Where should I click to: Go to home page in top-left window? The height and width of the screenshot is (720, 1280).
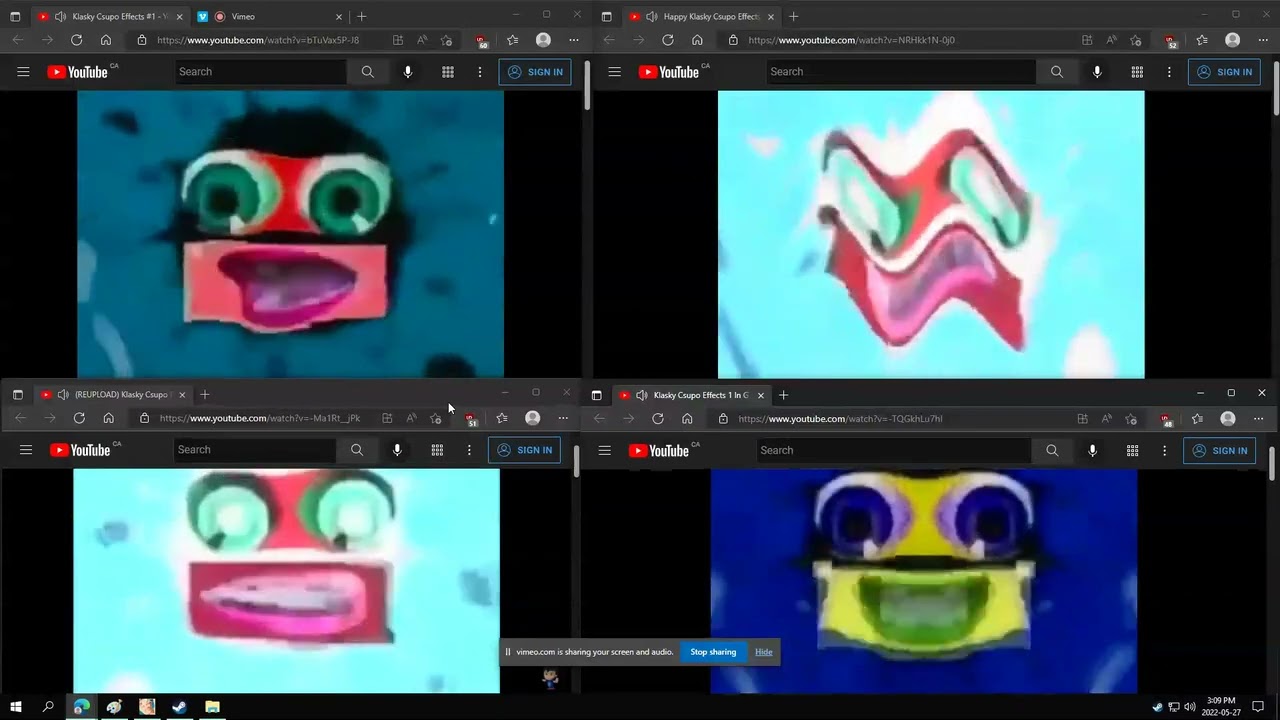point(106,40)
